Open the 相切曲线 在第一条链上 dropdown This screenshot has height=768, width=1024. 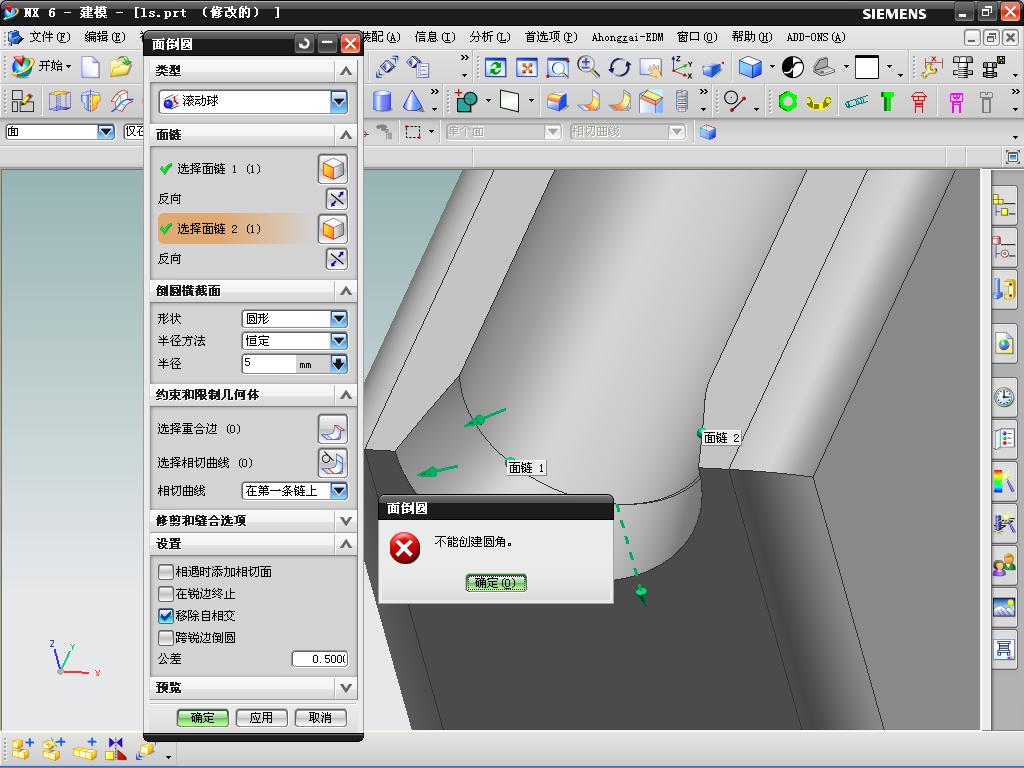pyautogui.click(x=338, y=490)
